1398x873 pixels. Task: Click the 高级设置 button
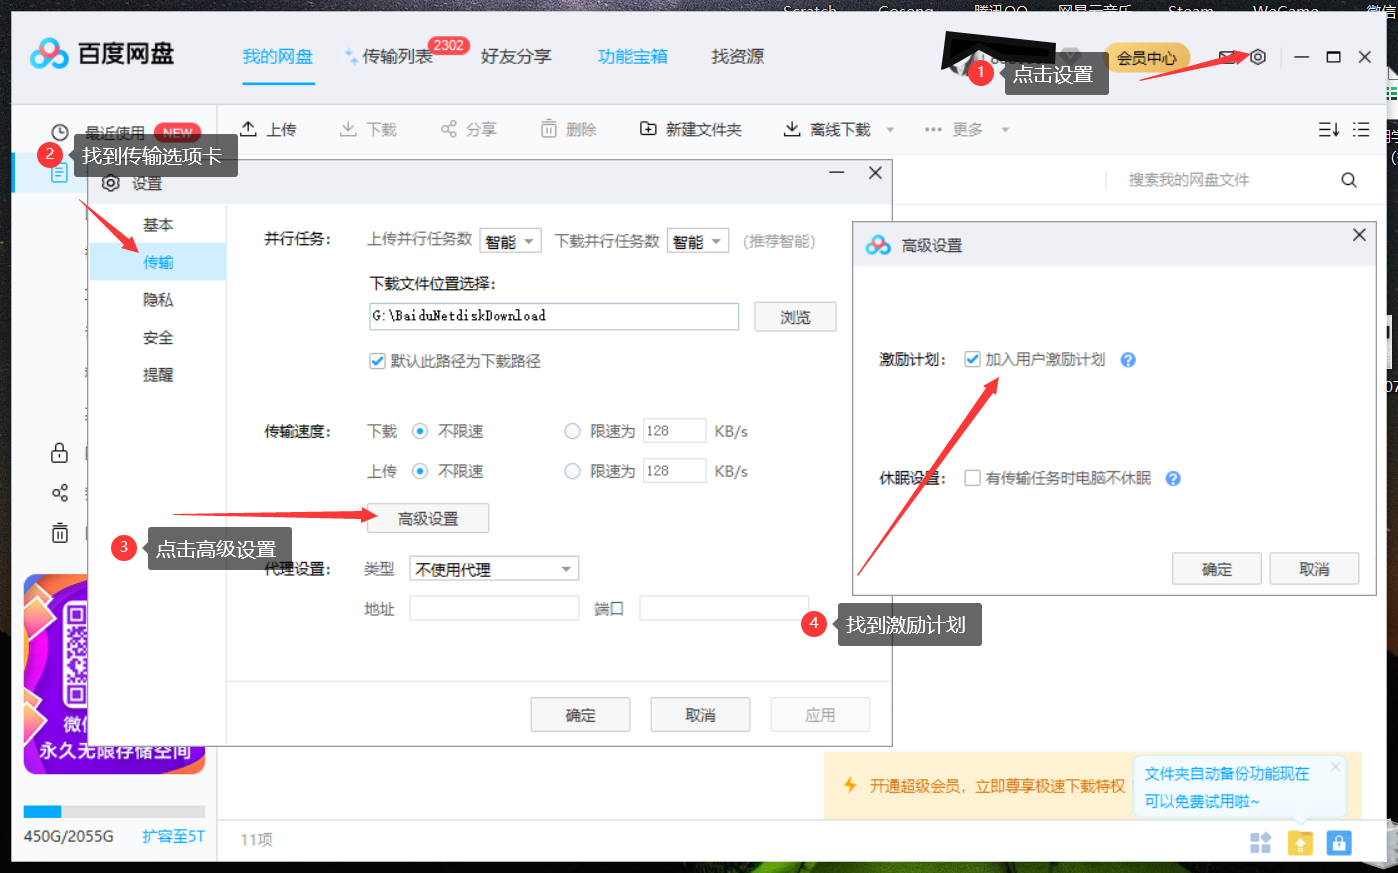point(427,518)
